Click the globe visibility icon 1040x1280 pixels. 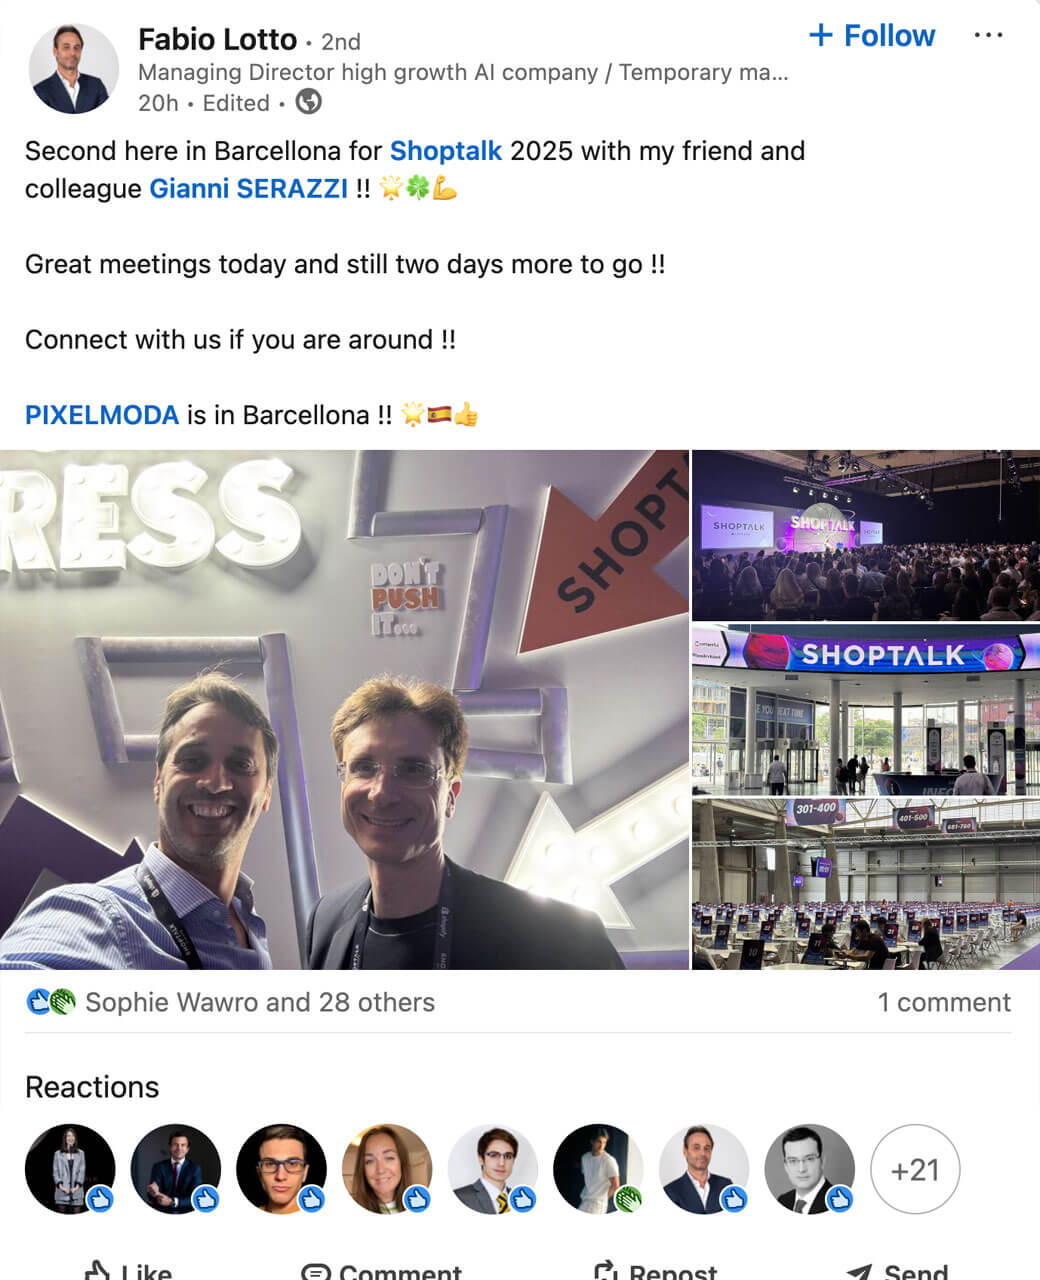coord(309,102)
